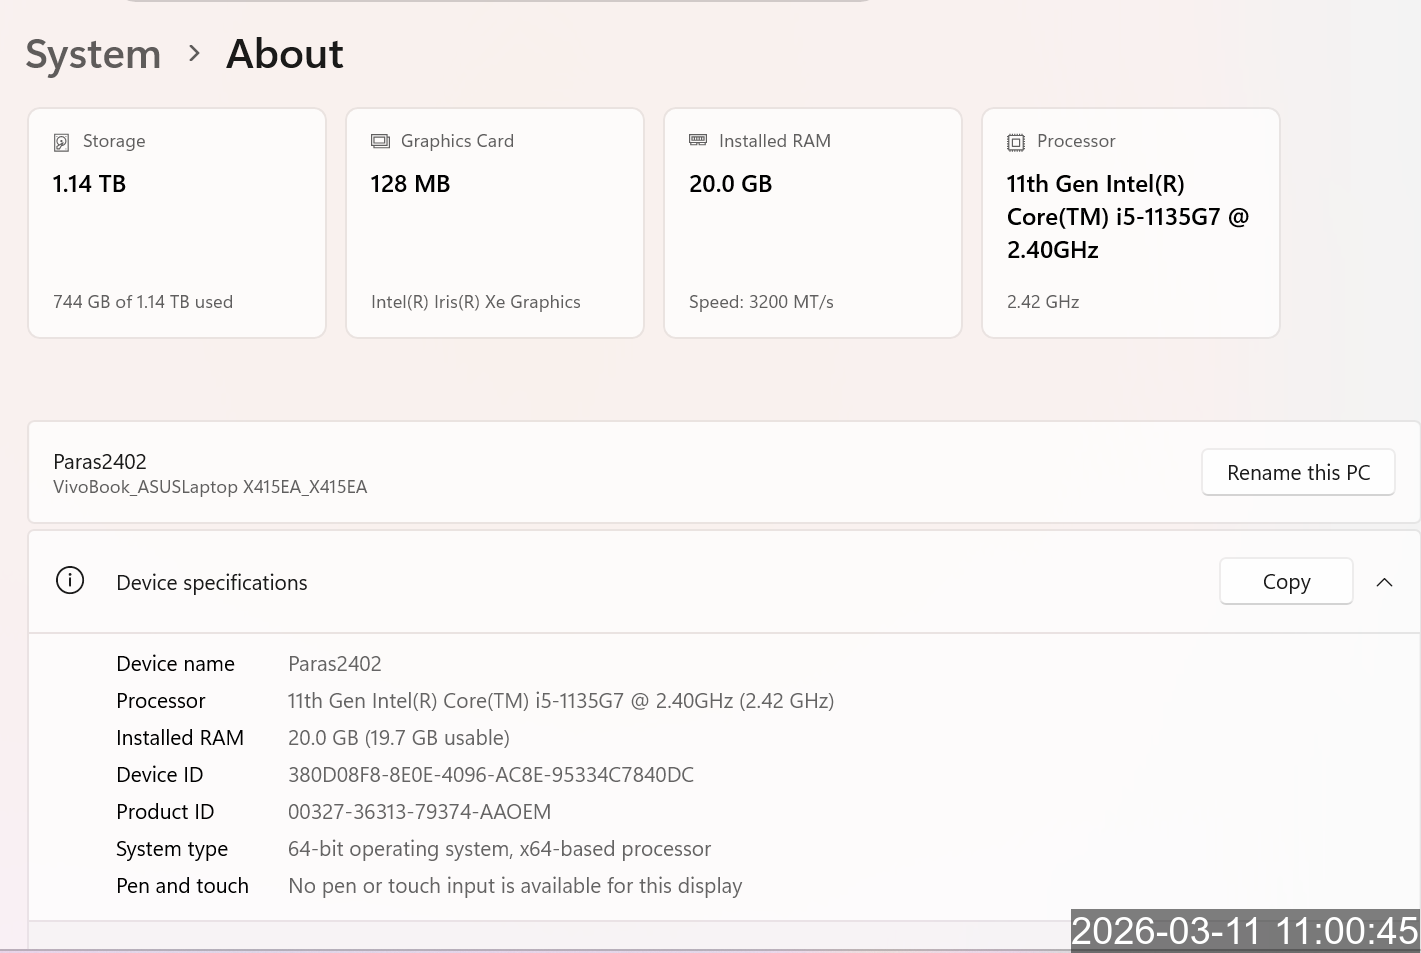Click the 64-bit operating system value
Viewport: 1421px width, 953px height.
click(499, 849)
